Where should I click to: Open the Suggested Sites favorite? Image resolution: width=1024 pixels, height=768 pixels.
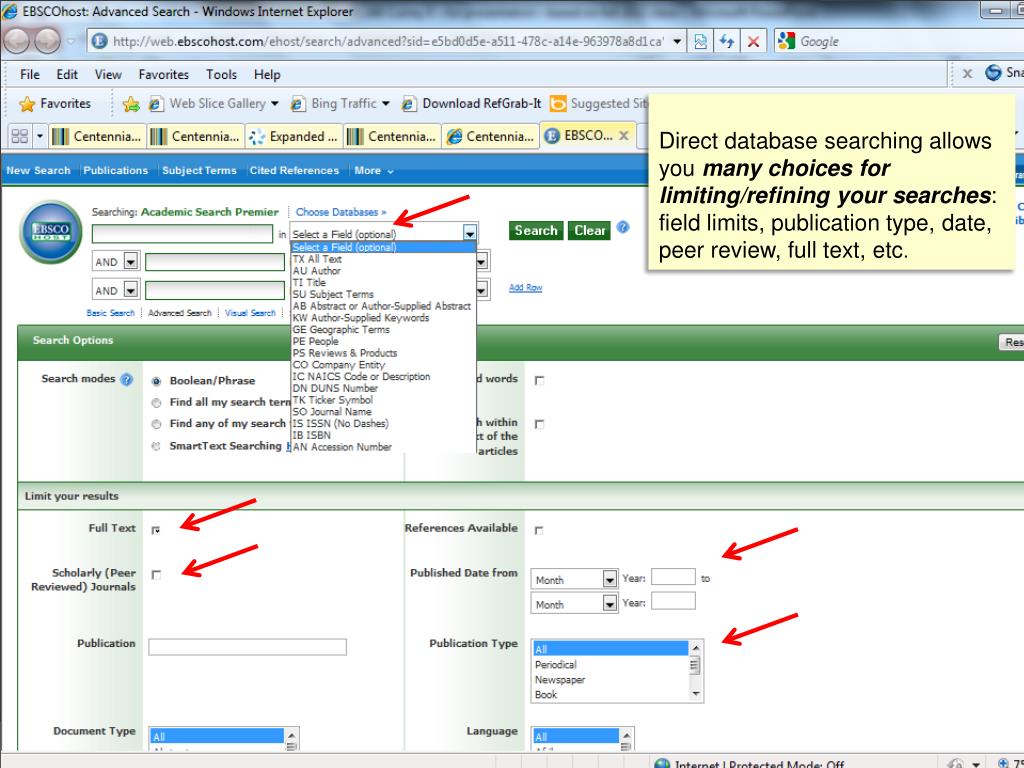[x=599, y=104]
